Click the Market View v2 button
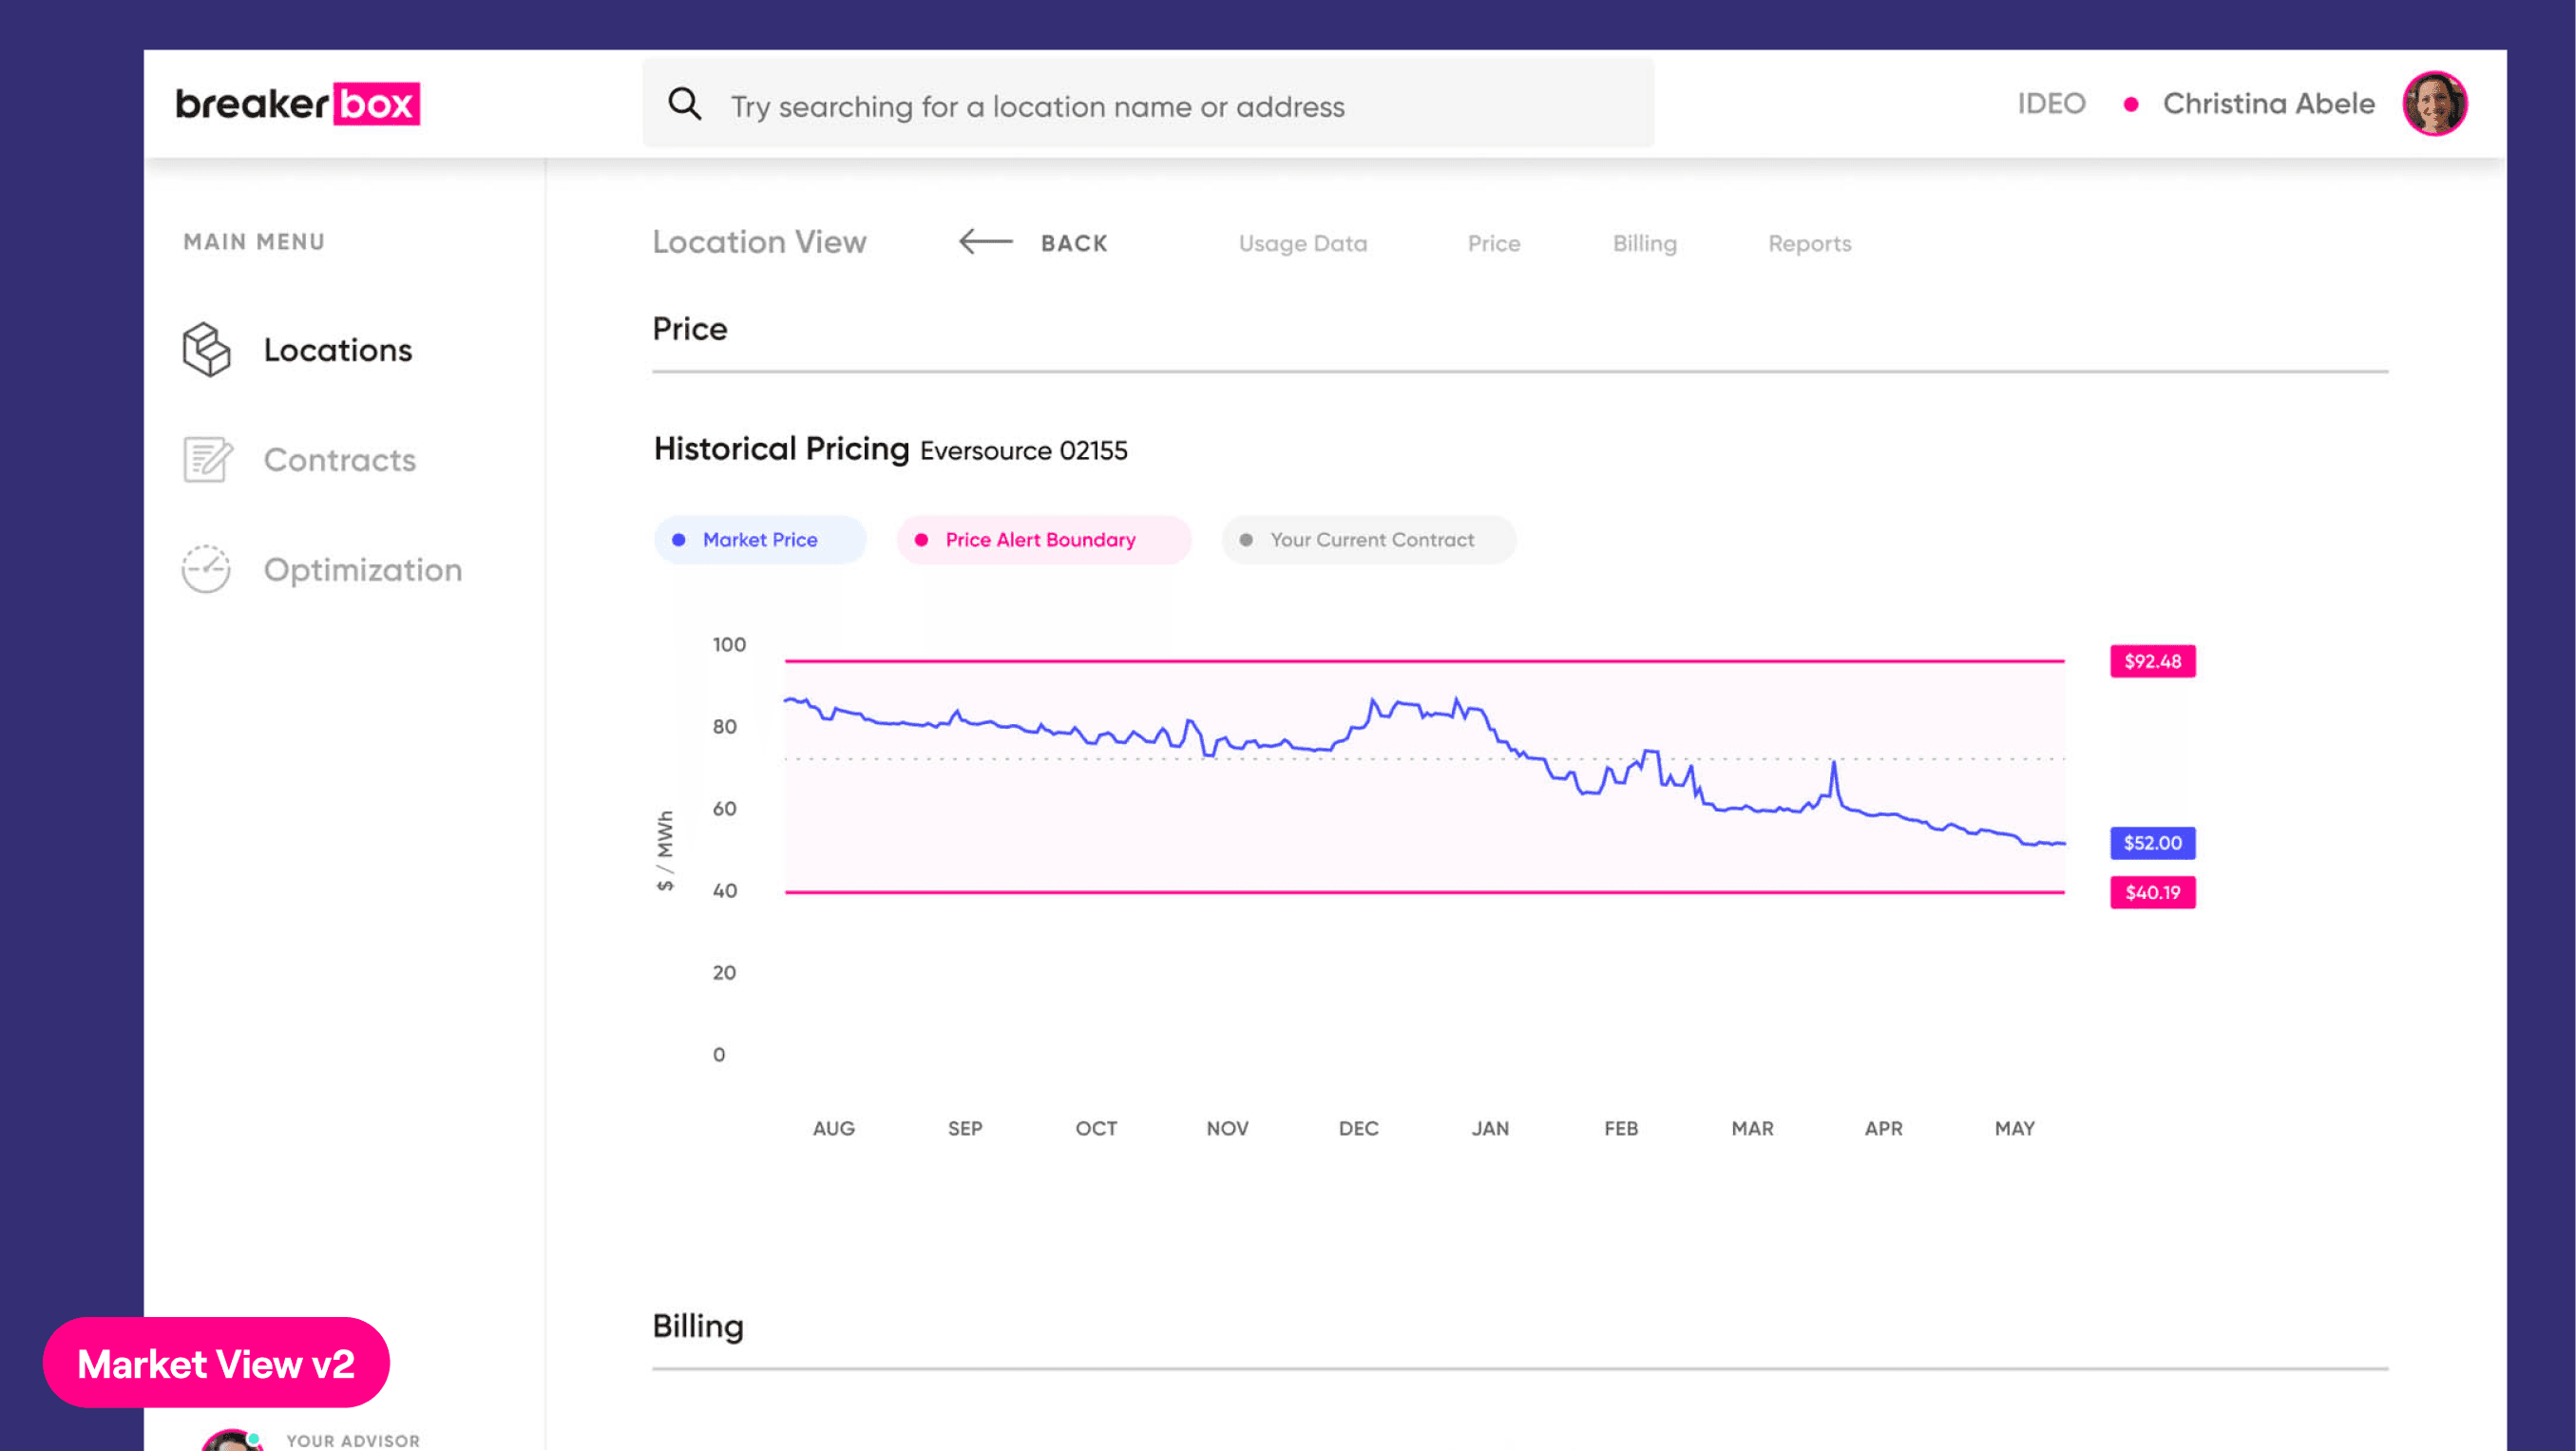The height and width of the screenshot is (1451, 2576). pyautogui.click(x=216, y=1363)
